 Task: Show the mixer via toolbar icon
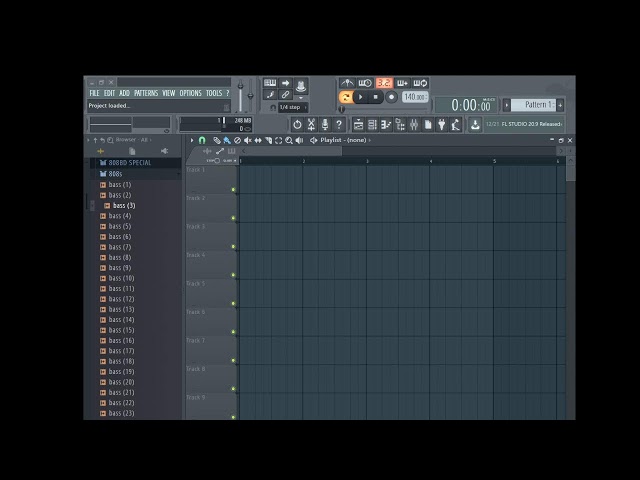click(414, 124)
